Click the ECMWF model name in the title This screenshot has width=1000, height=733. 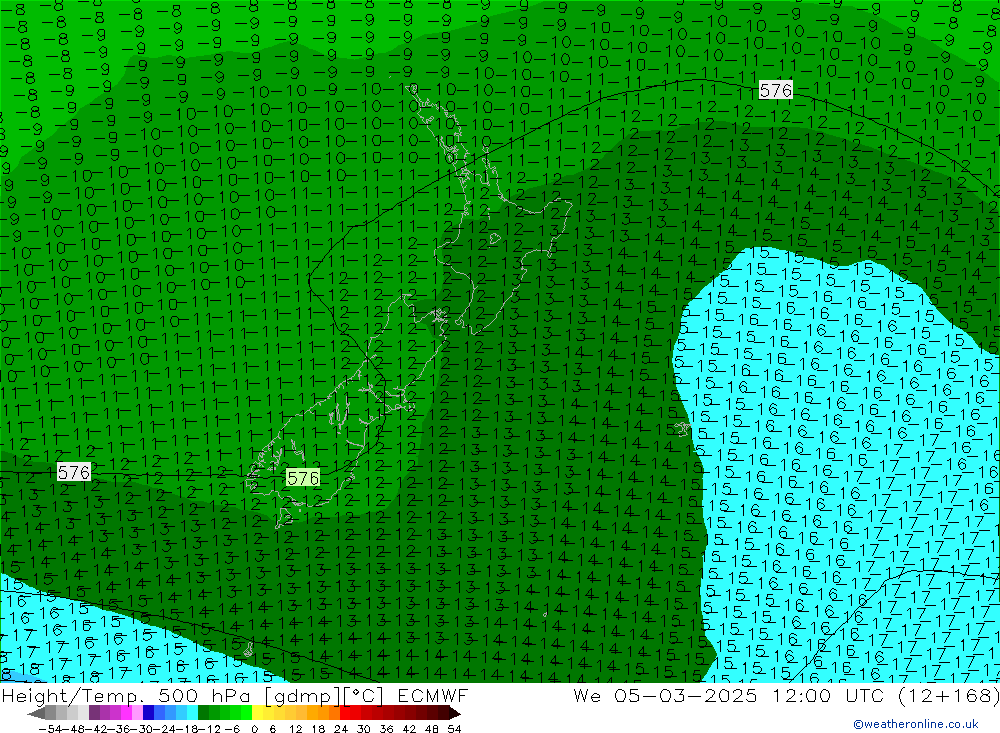pos(433,695)
